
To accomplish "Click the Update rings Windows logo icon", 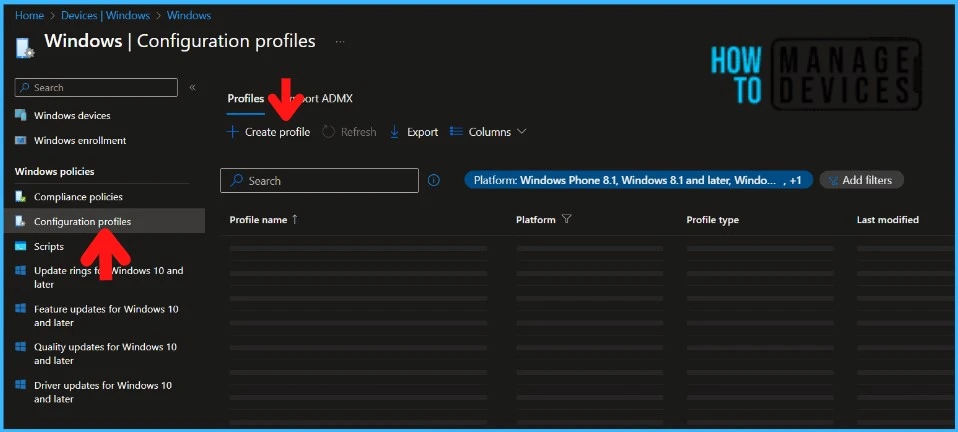I will coord(21,270).
